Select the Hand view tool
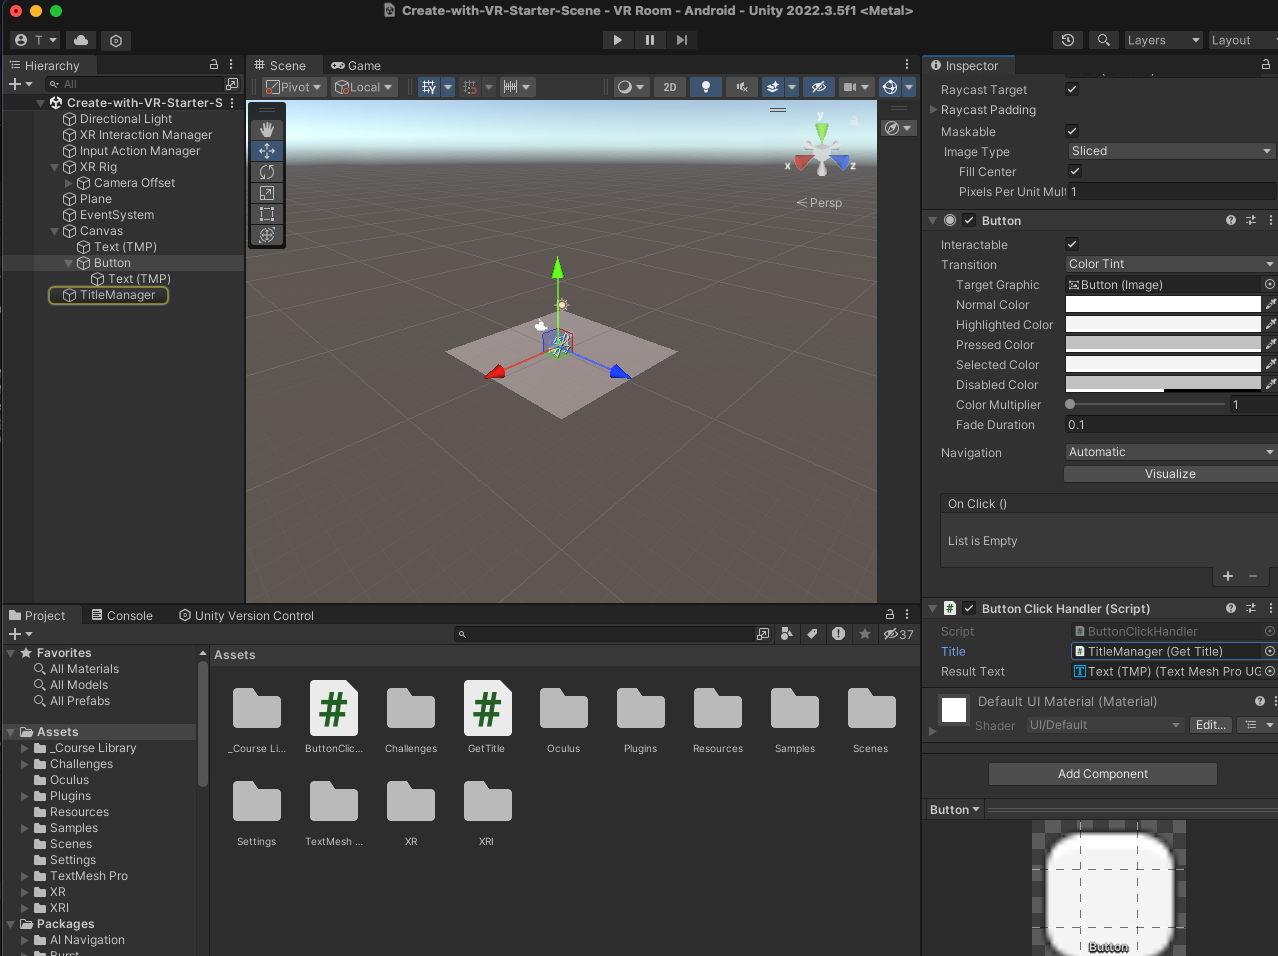The width and height of the screenshot is (1278, 956). (x=267, y=129)
